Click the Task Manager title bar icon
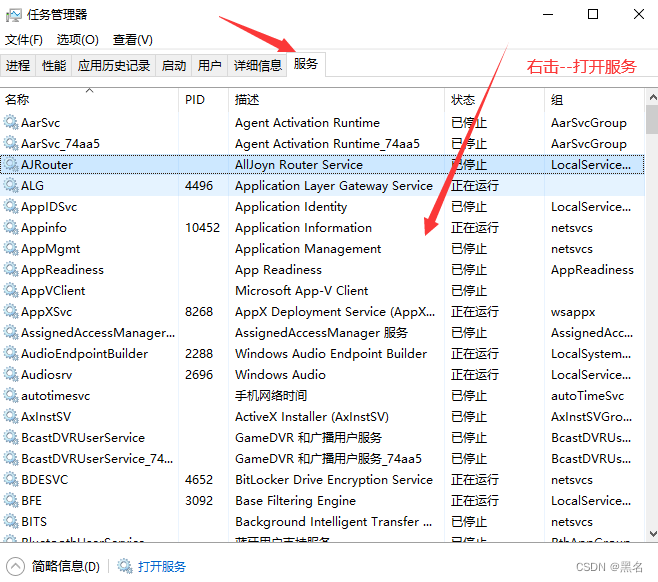 [x=13, y=15]
